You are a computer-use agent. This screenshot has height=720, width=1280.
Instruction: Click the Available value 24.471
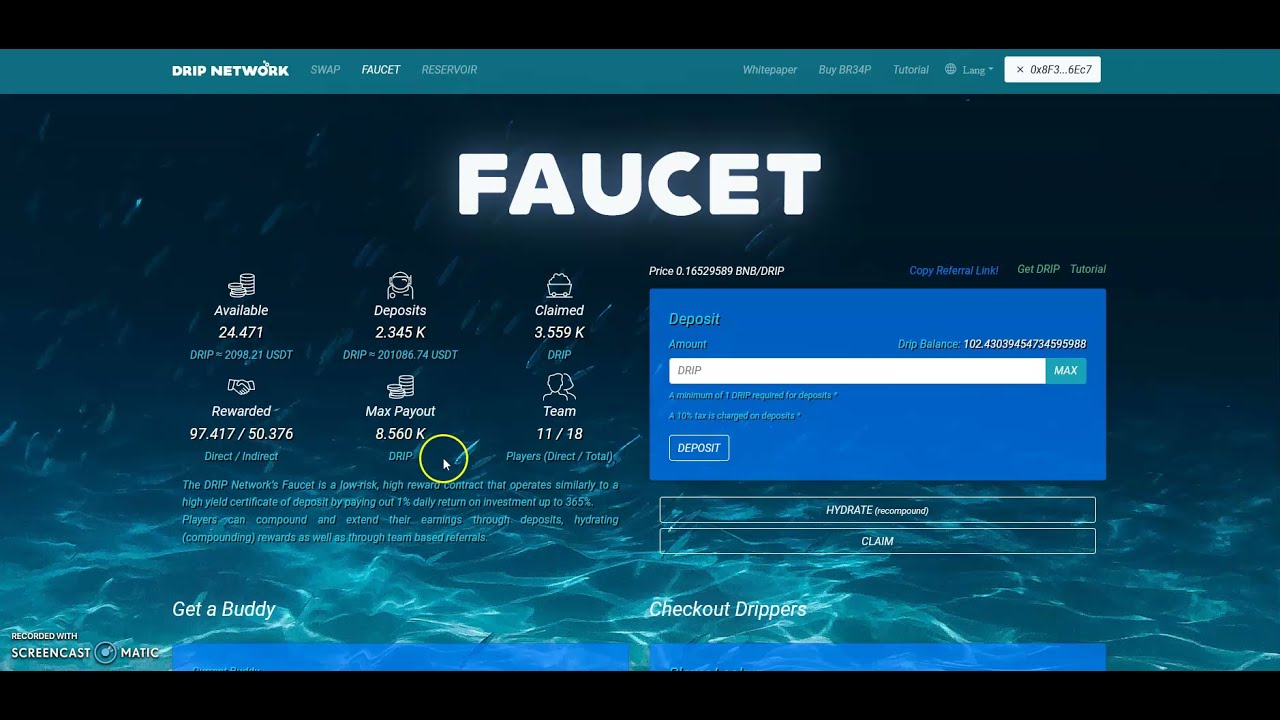tap(241, 332)
